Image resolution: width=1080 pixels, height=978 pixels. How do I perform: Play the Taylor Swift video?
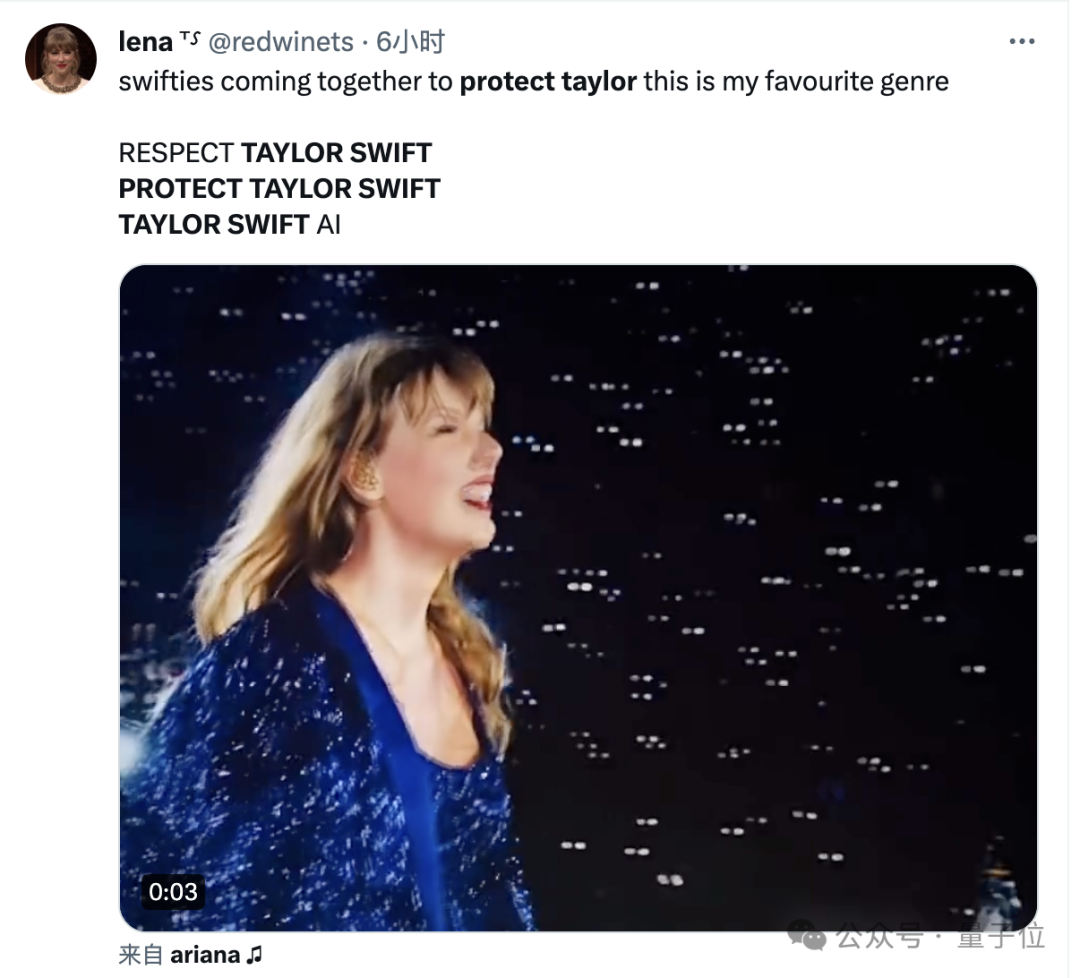[578, 598]
